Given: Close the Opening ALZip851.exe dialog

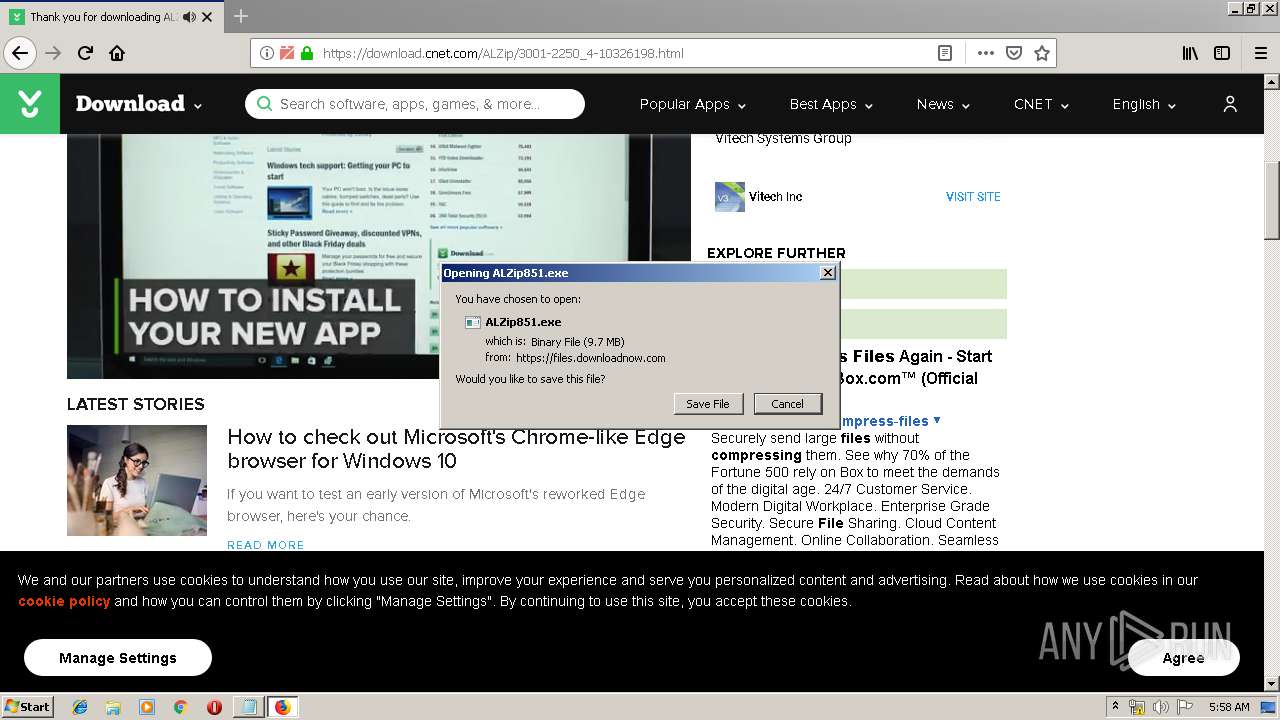Looking at the screenshot, I should 827,273.
